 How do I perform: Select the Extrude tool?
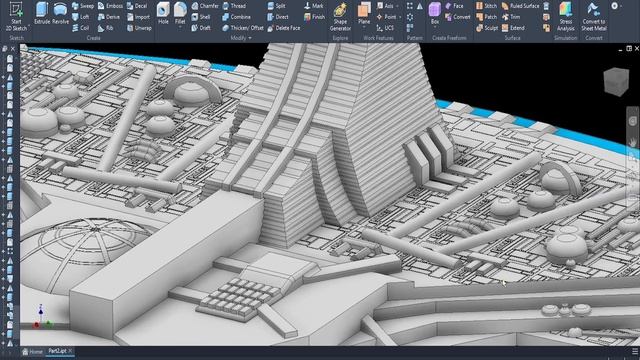[42, 13]
